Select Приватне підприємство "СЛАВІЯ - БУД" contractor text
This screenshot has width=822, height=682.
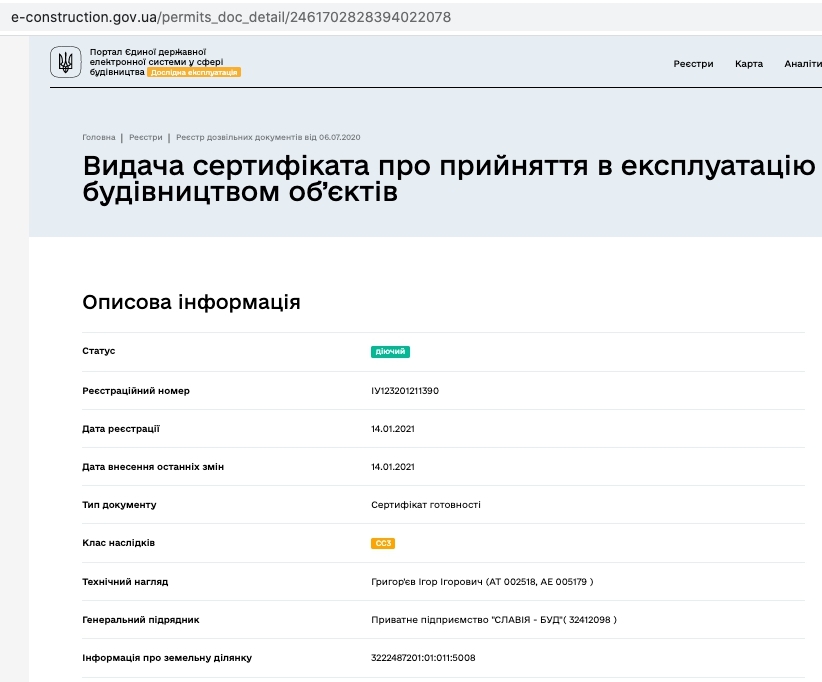click(x=494, y=620)
